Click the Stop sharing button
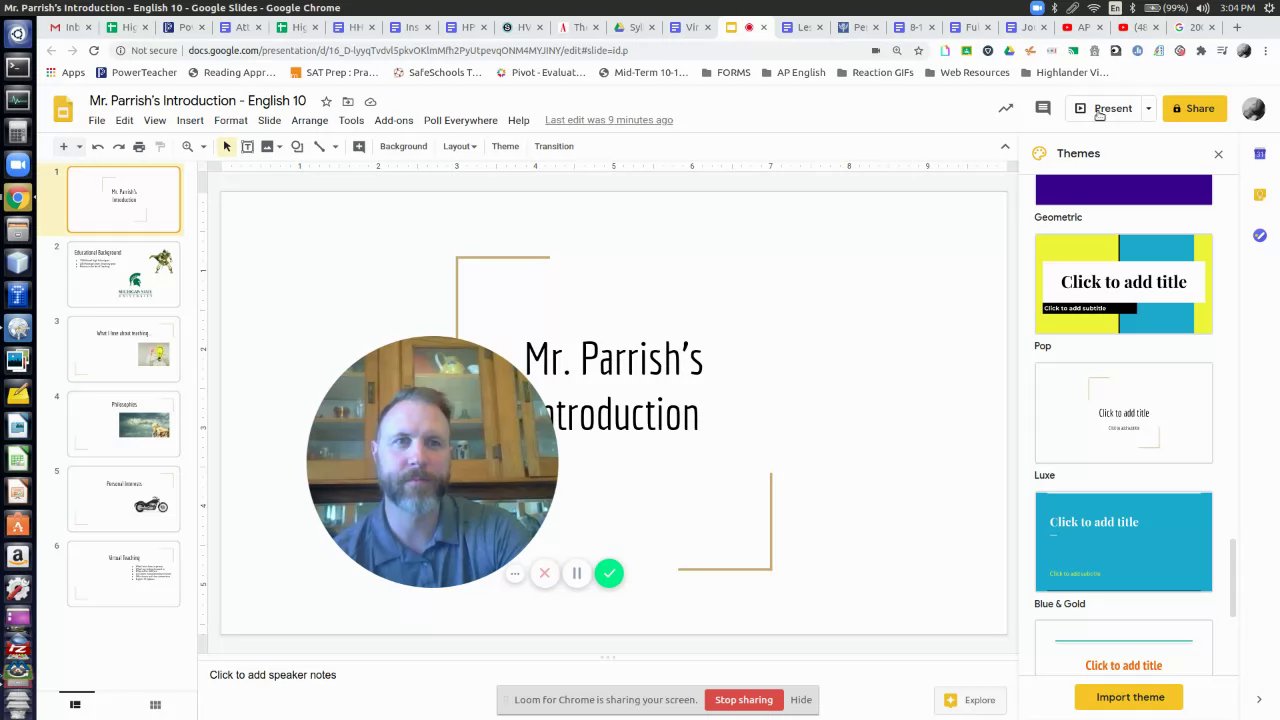This screenshot has width=1280, height=720. coord(744,700)
